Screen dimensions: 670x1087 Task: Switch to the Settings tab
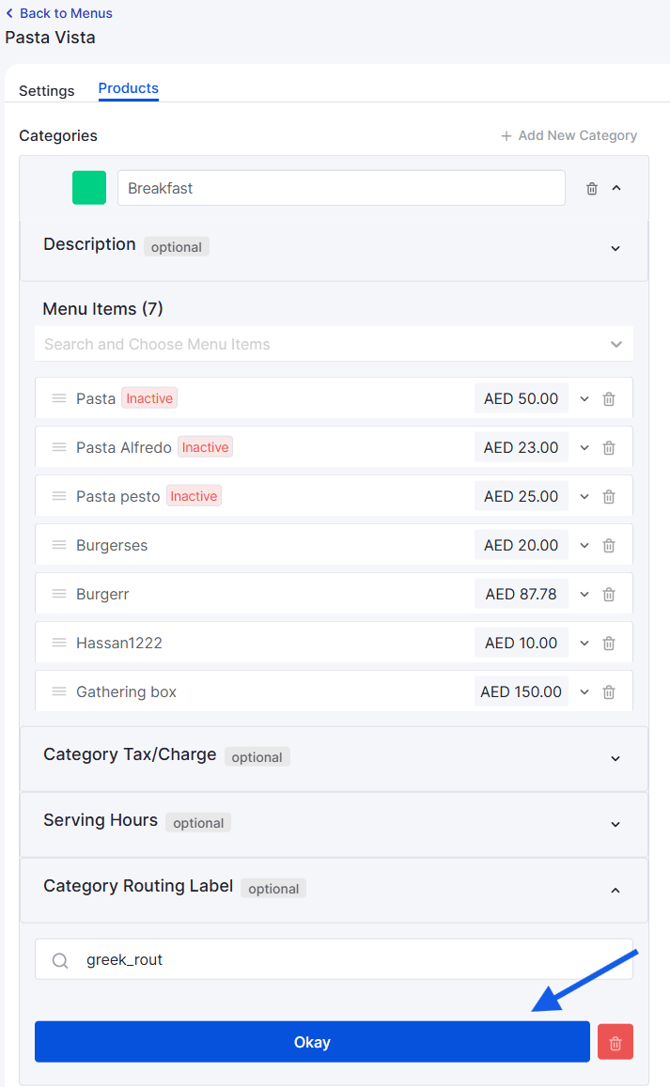[46, 91]
